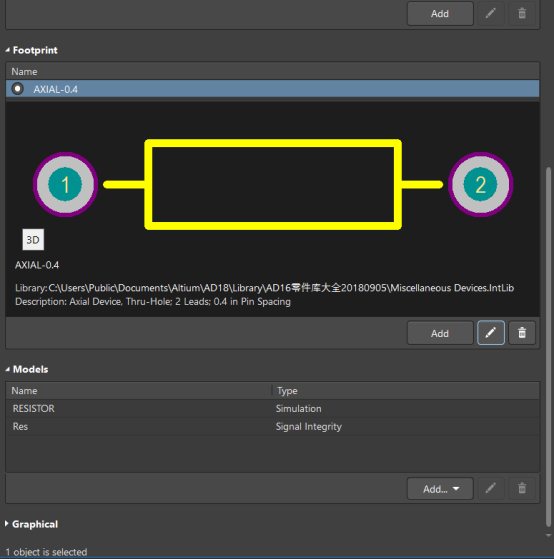Open the Add... dropdown in Models
Viewport: 554px width, 559px height.
pyautogui.click(x=440, y=488)
